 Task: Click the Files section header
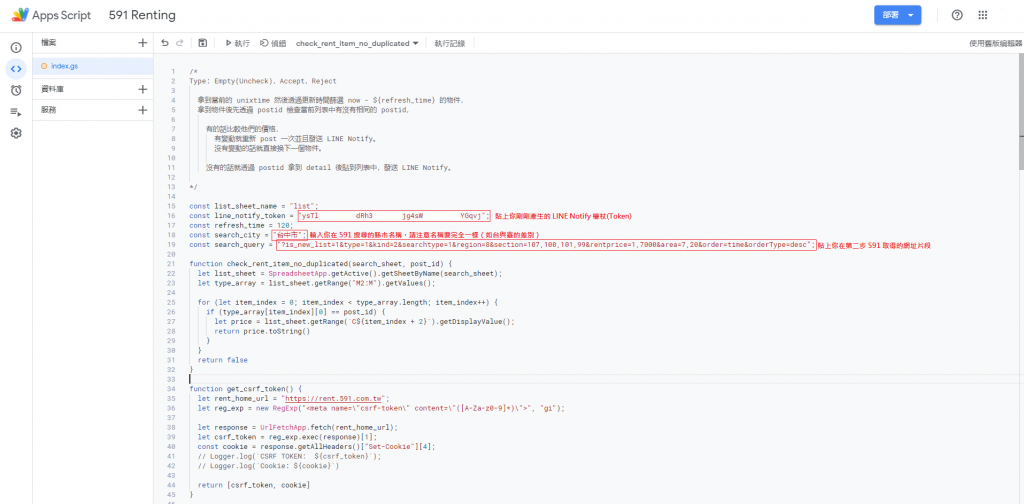pyautogui.click(x=48, y=43)
